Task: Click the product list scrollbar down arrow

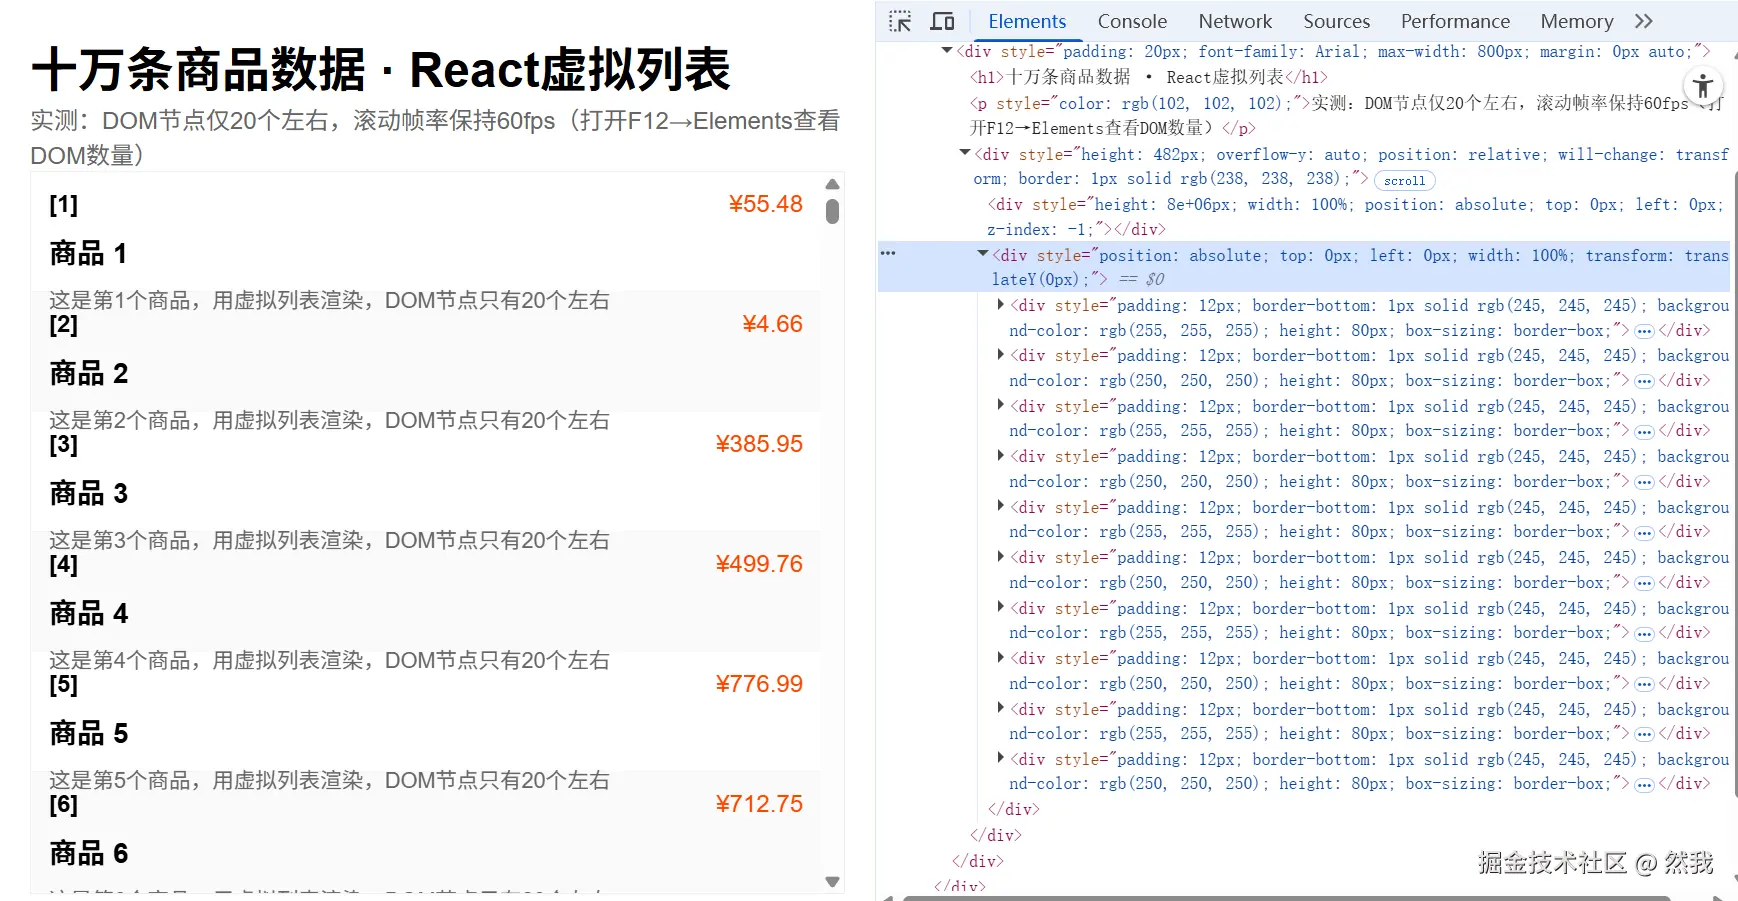Action: [x=832, y=881]
